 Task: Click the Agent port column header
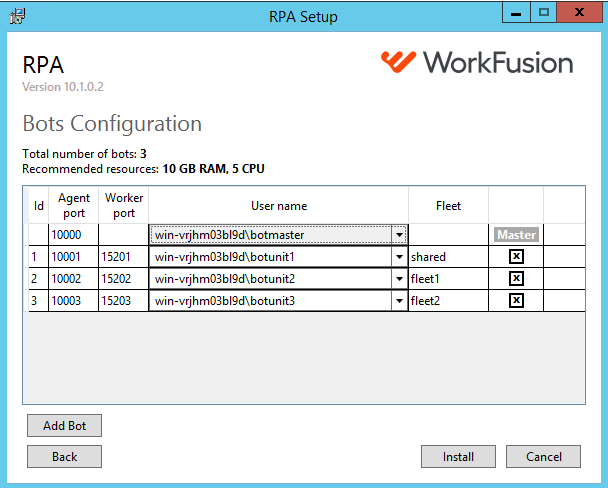click(x=73, y=205)
